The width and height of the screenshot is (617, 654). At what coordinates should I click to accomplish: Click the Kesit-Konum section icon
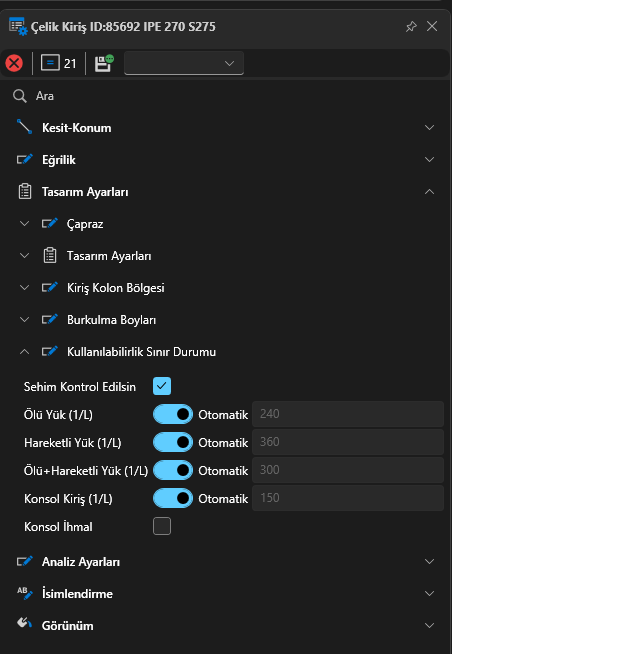[x=25, y=128]
